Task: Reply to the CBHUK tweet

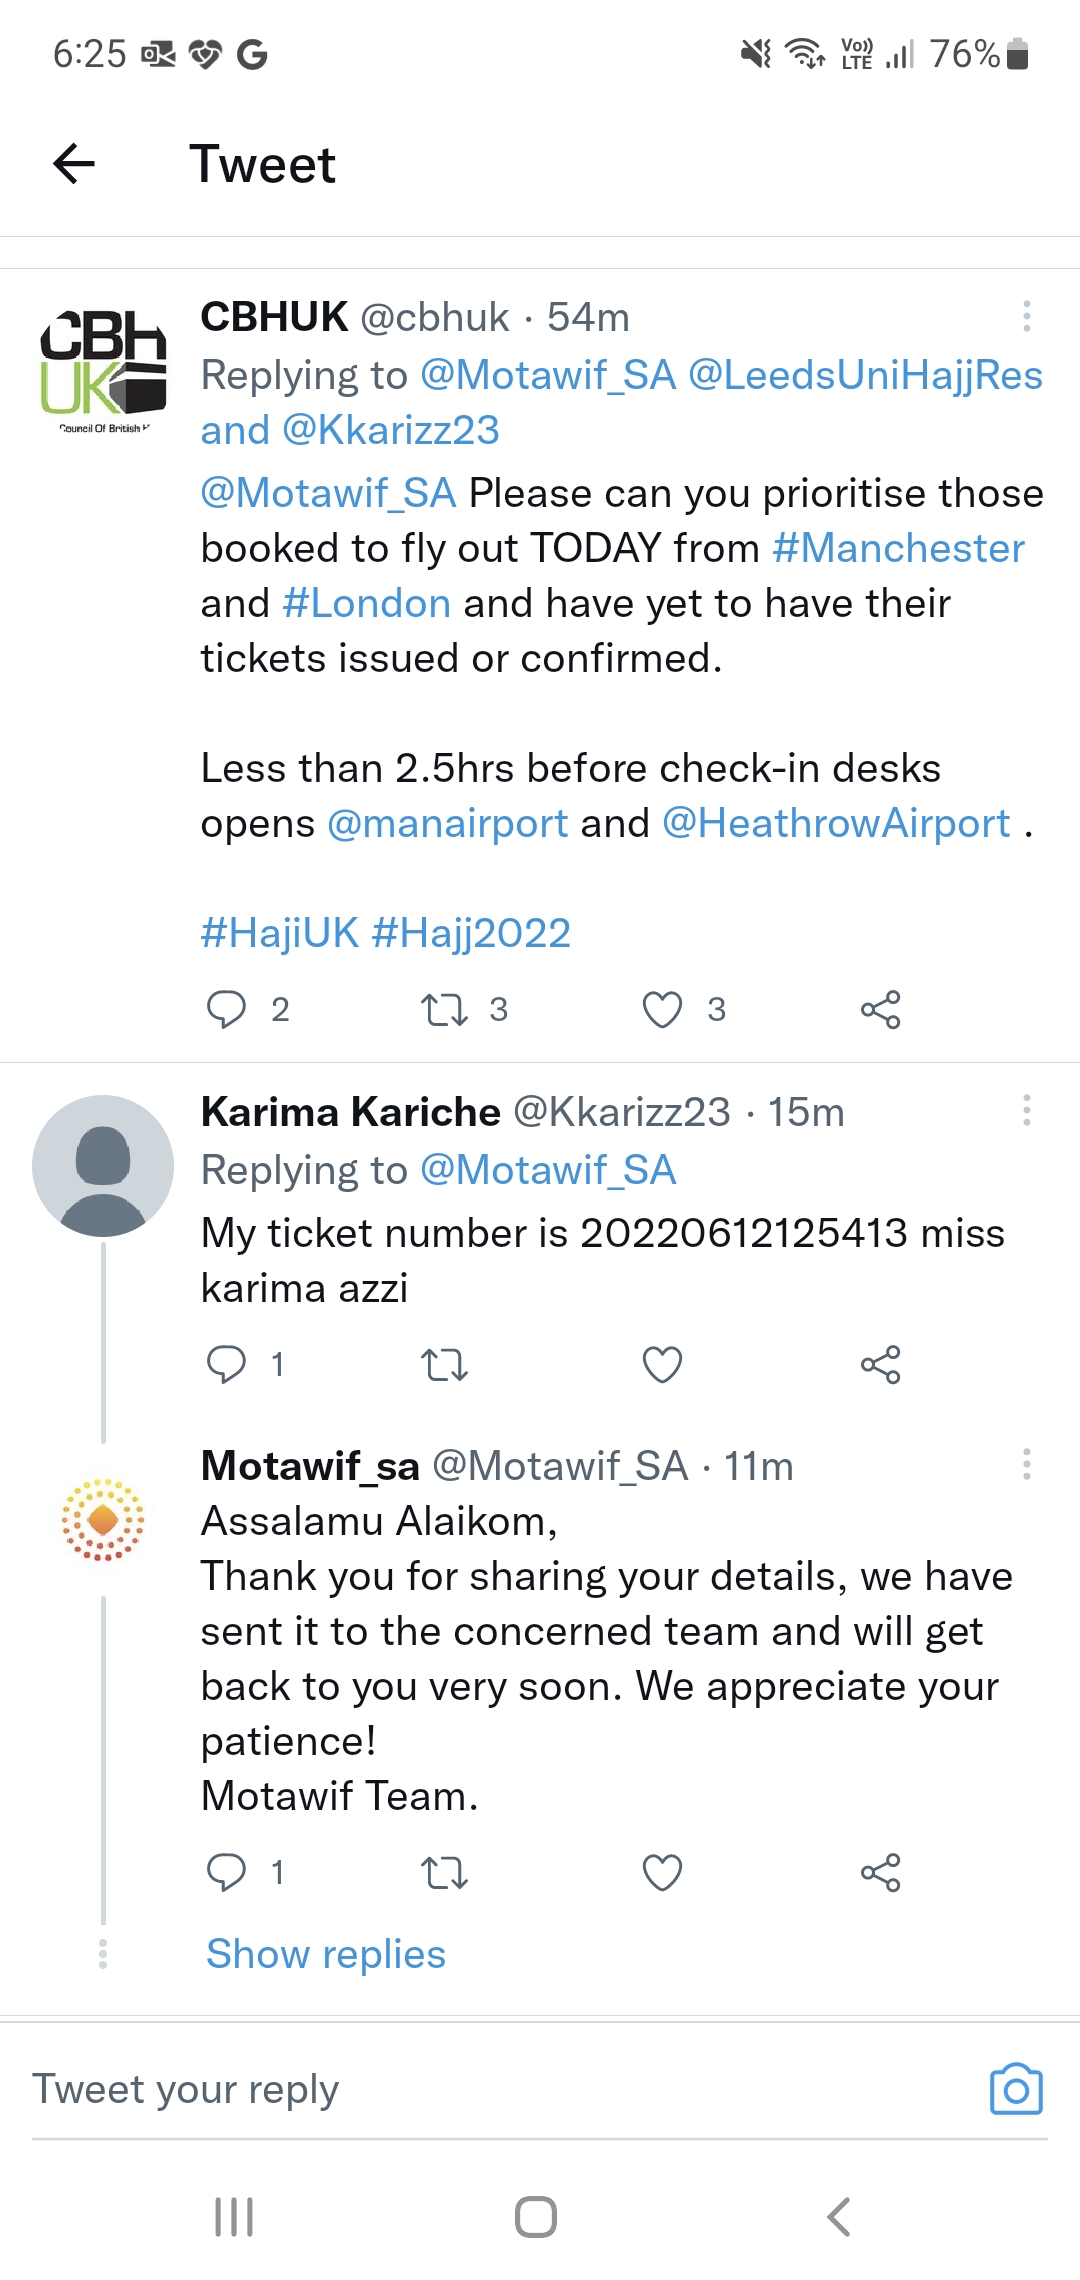Action: click(x=226, y=1009)
